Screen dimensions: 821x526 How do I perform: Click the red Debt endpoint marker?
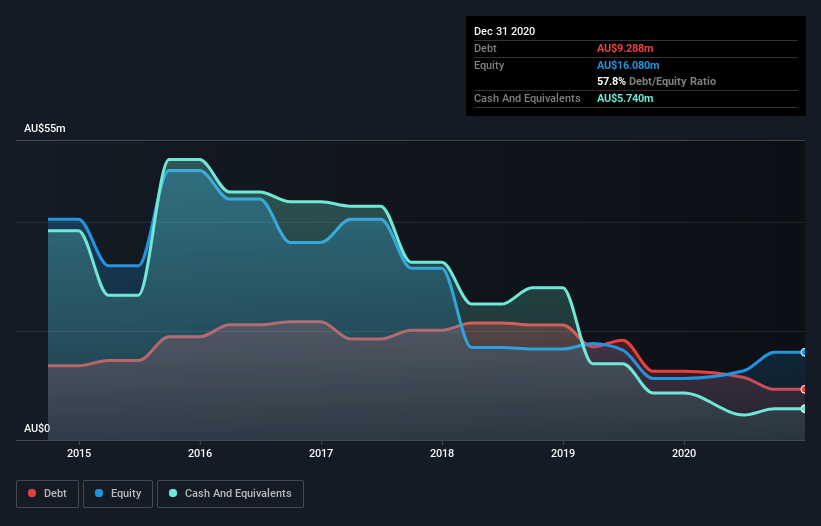pos(804,389)
